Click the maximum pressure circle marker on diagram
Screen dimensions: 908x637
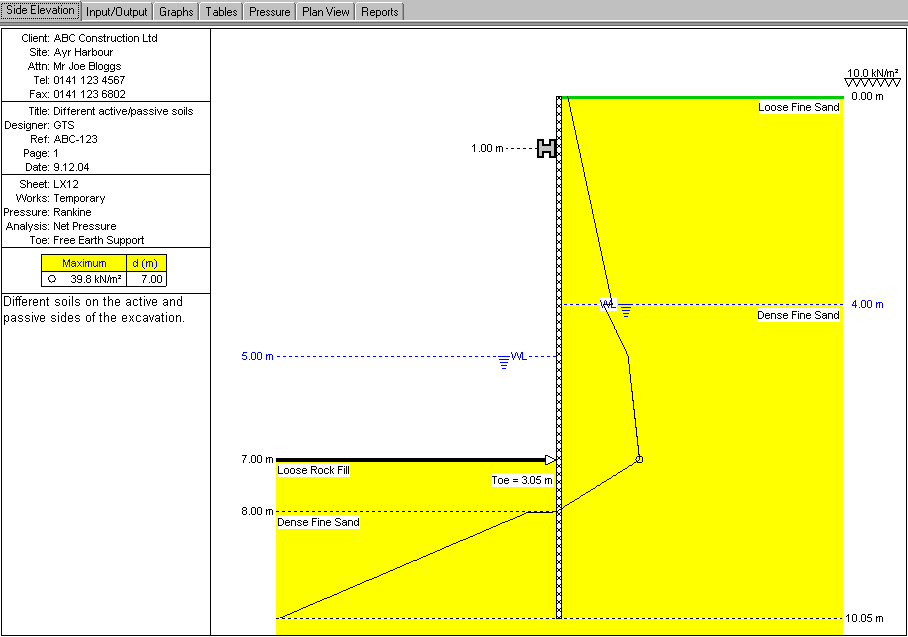639,459
